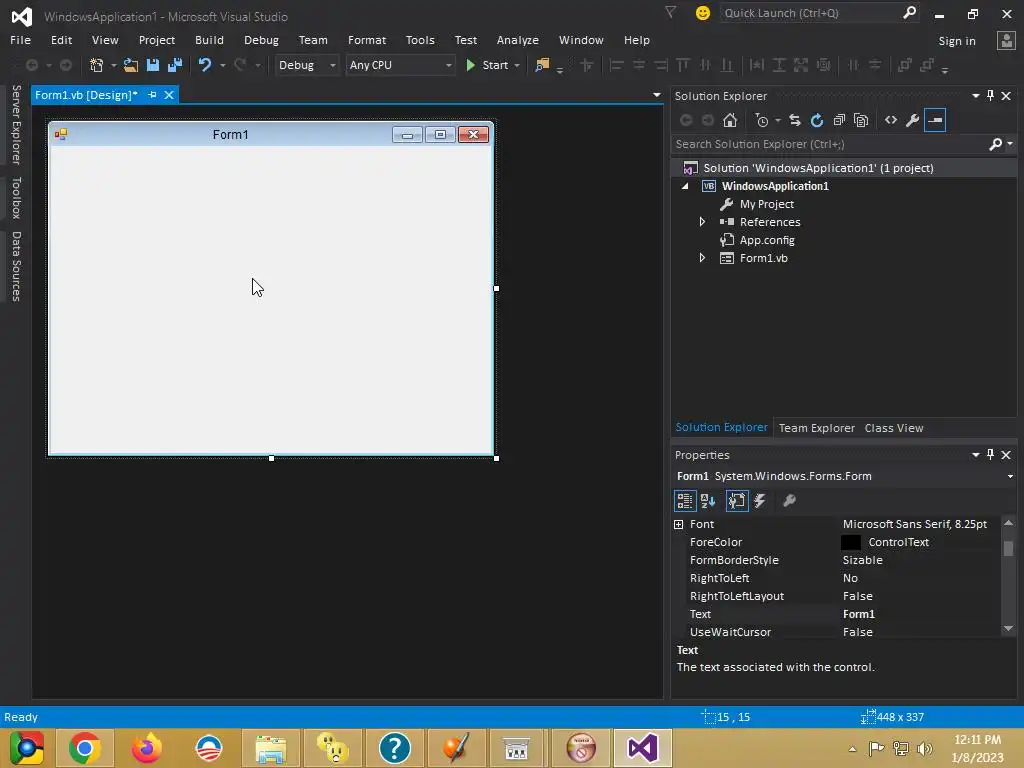The height and width of the screenshot is (768, 1024).
Task: Open the Format menu
Action: (366, 40)
